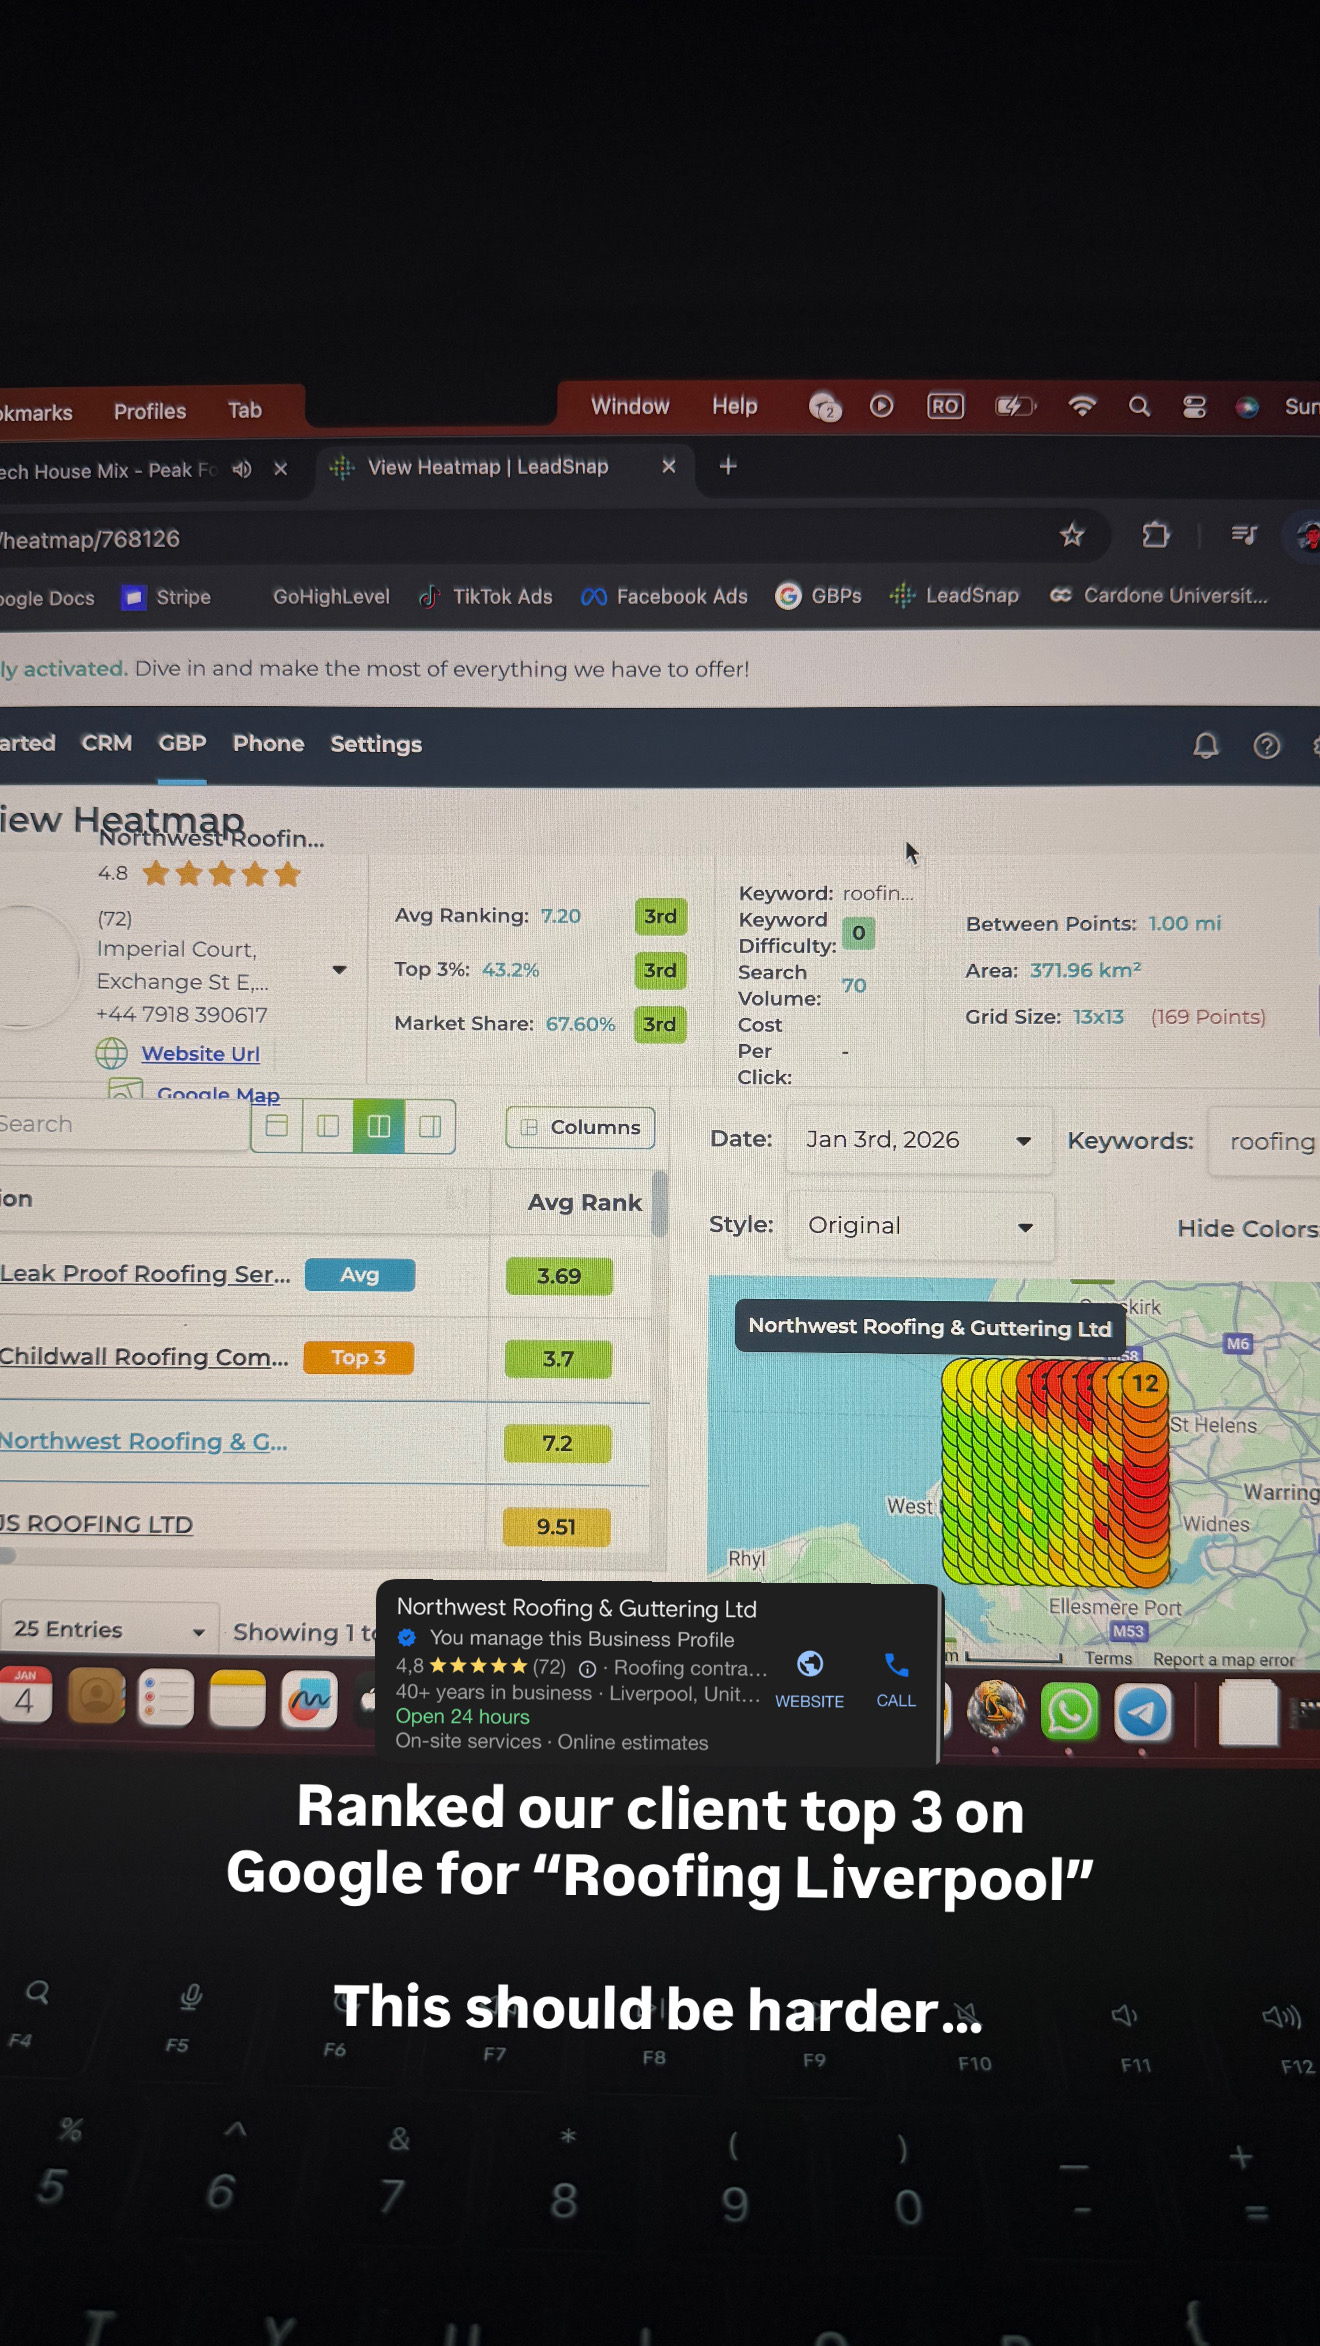Click the 3.69 average rank color badge
Screen dimensions: 1320x2346
(x=558, y=1276)
